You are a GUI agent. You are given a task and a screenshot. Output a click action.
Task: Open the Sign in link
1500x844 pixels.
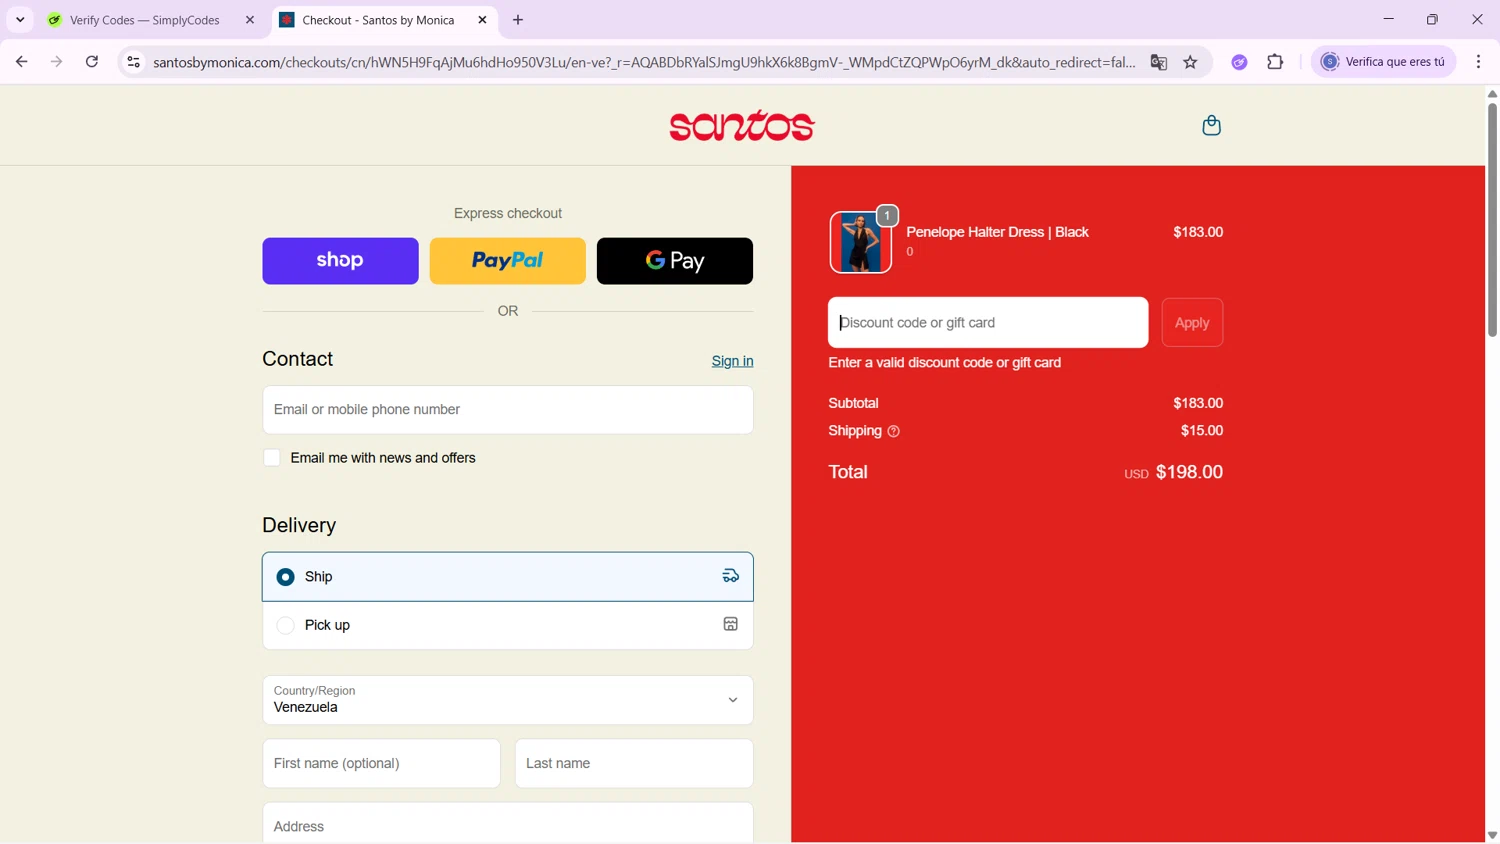coord(732,361)
